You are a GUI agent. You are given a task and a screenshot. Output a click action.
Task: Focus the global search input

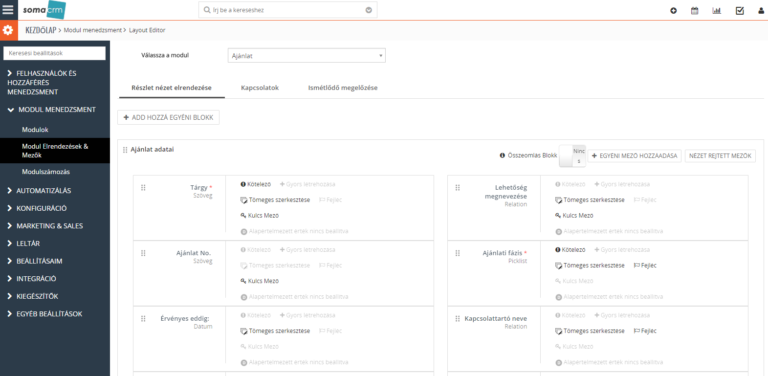click(x=288, y=10)
